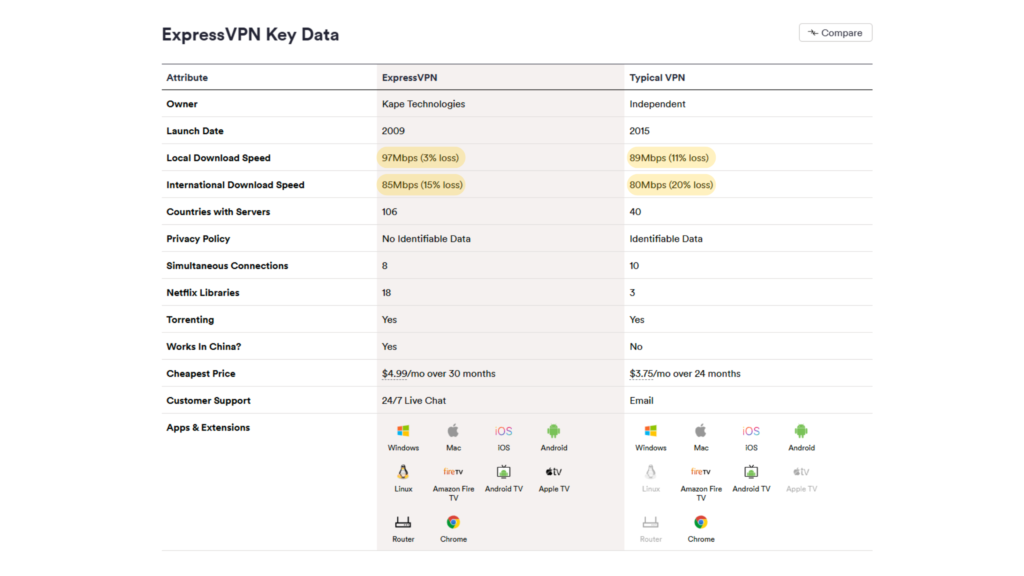The height and width of the screenshot is (576, 1024).
Task: Click the 2015 launch date value
Action: 639,131
